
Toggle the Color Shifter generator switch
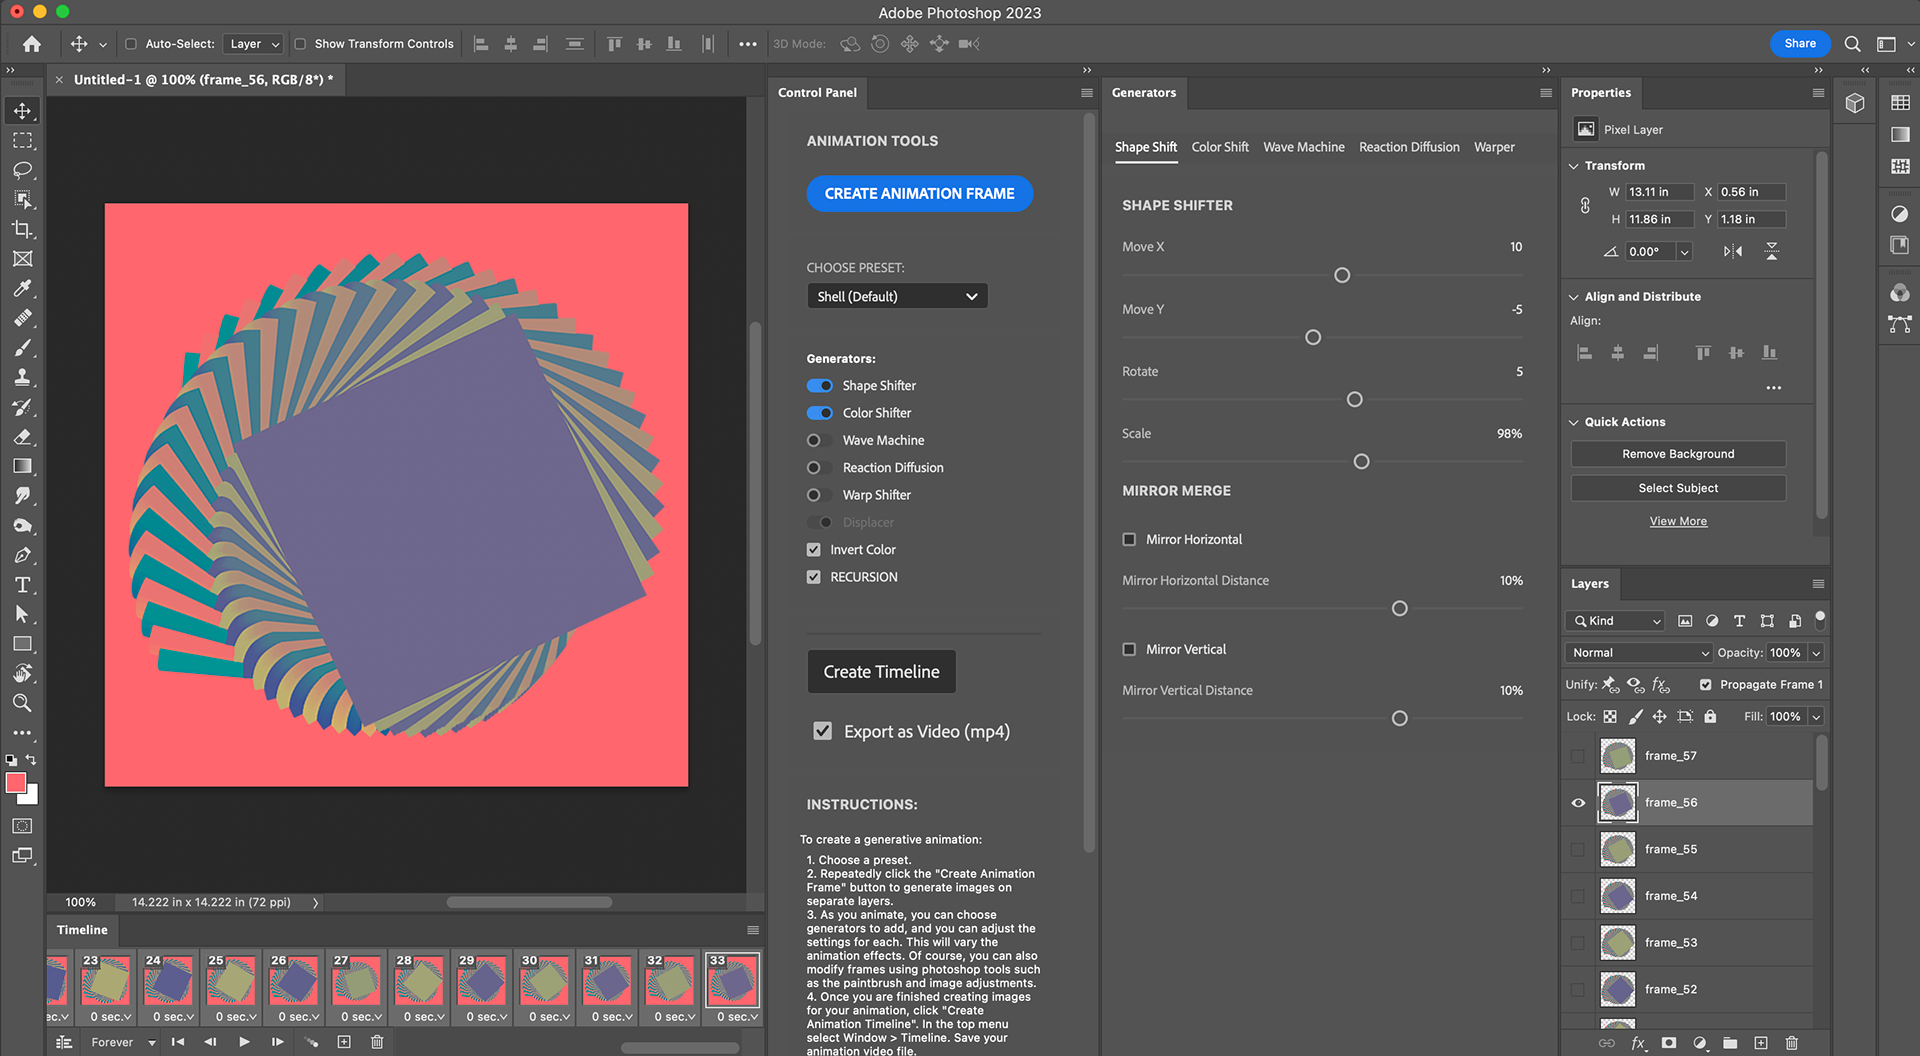pyautogui.click(x=820, y=413)
